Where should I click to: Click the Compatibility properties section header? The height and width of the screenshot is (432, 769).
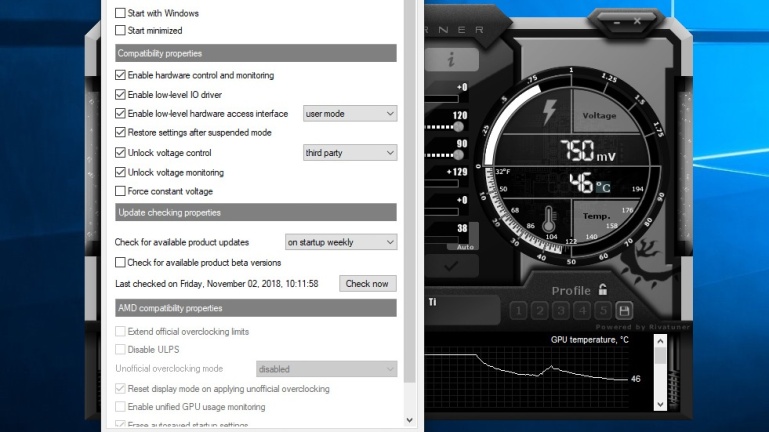256,53
